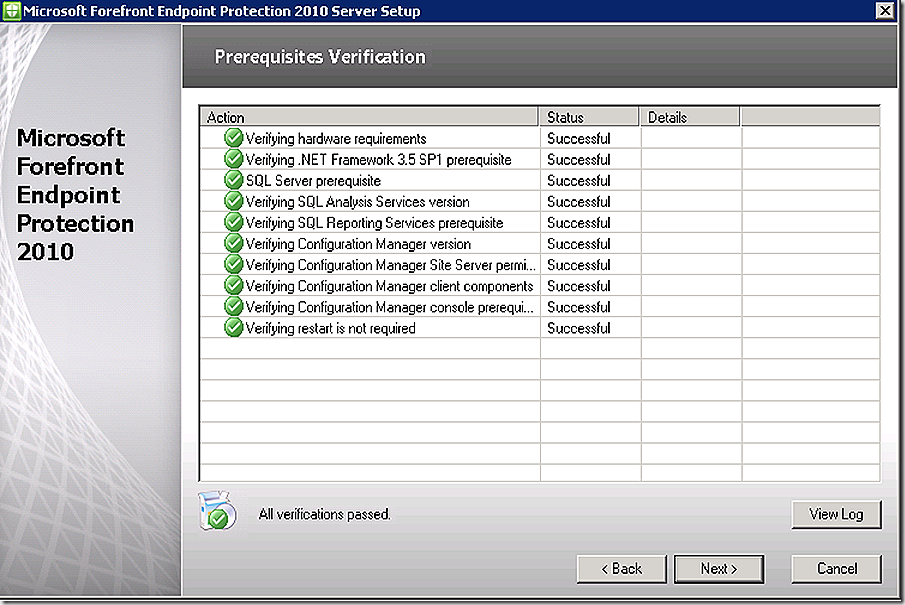
Task: Sort by the Action column header
Action: 369,117
